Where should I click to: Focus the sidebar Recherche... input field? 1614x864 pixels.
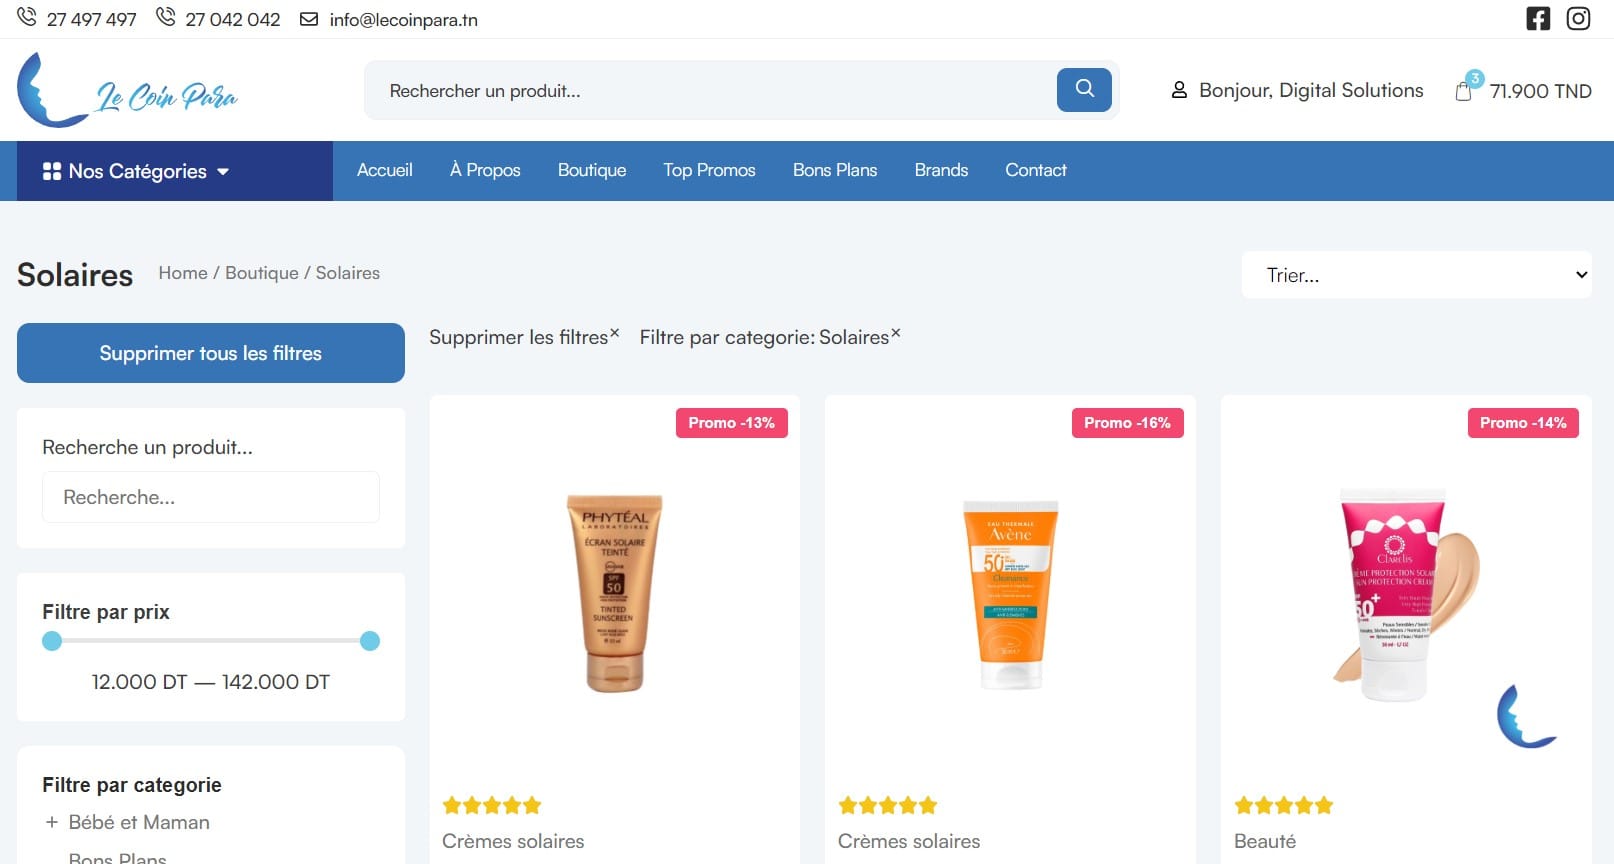point(211,497)
